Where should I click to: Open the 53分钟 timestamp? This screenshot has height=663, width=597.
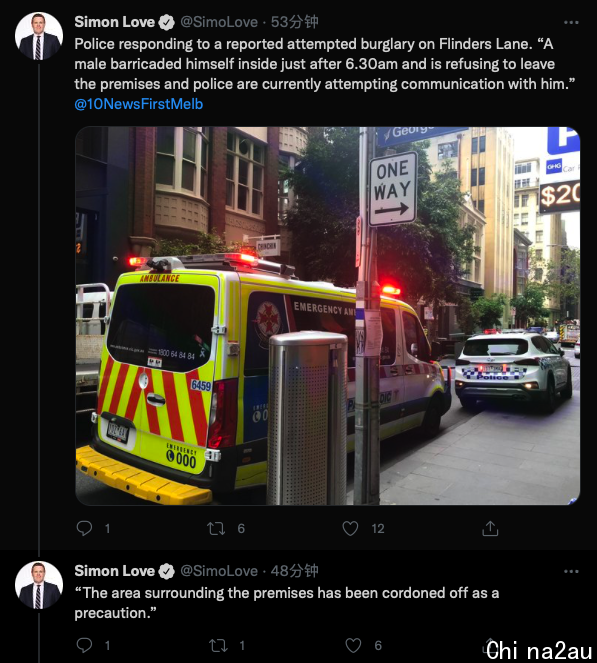(294, 22)
